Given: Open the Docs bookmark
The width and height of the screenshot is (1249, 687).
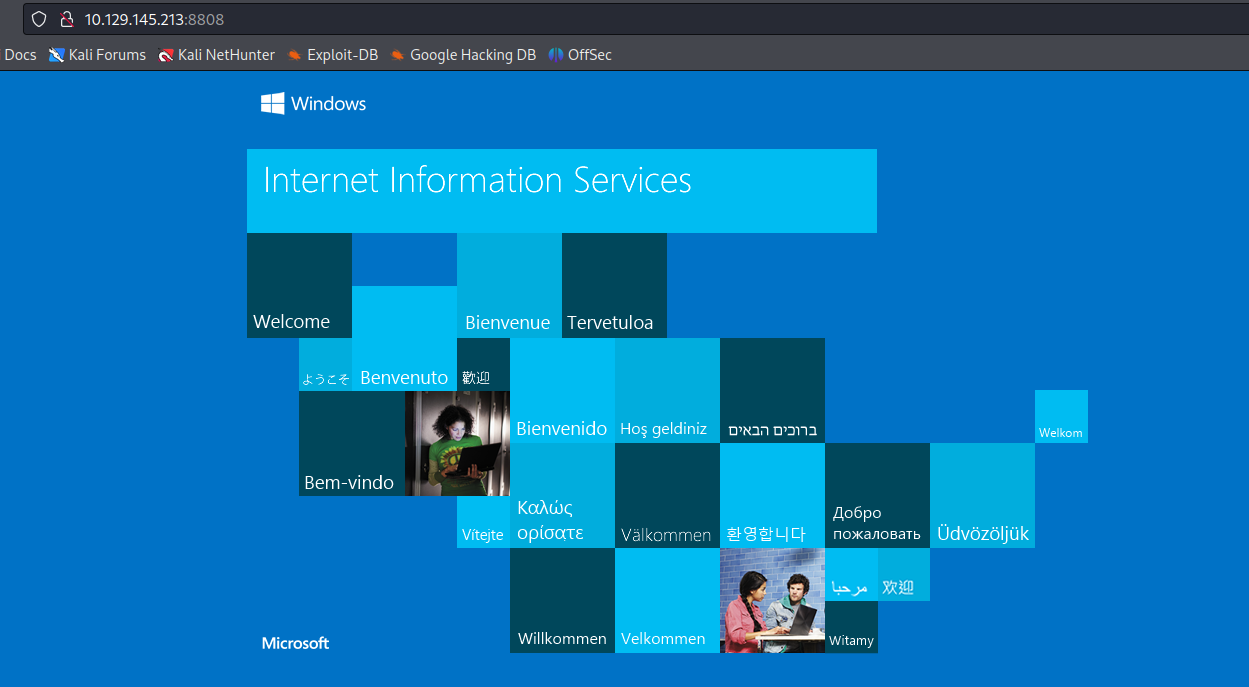Looking at the screenshot, I should coord(20,55).
